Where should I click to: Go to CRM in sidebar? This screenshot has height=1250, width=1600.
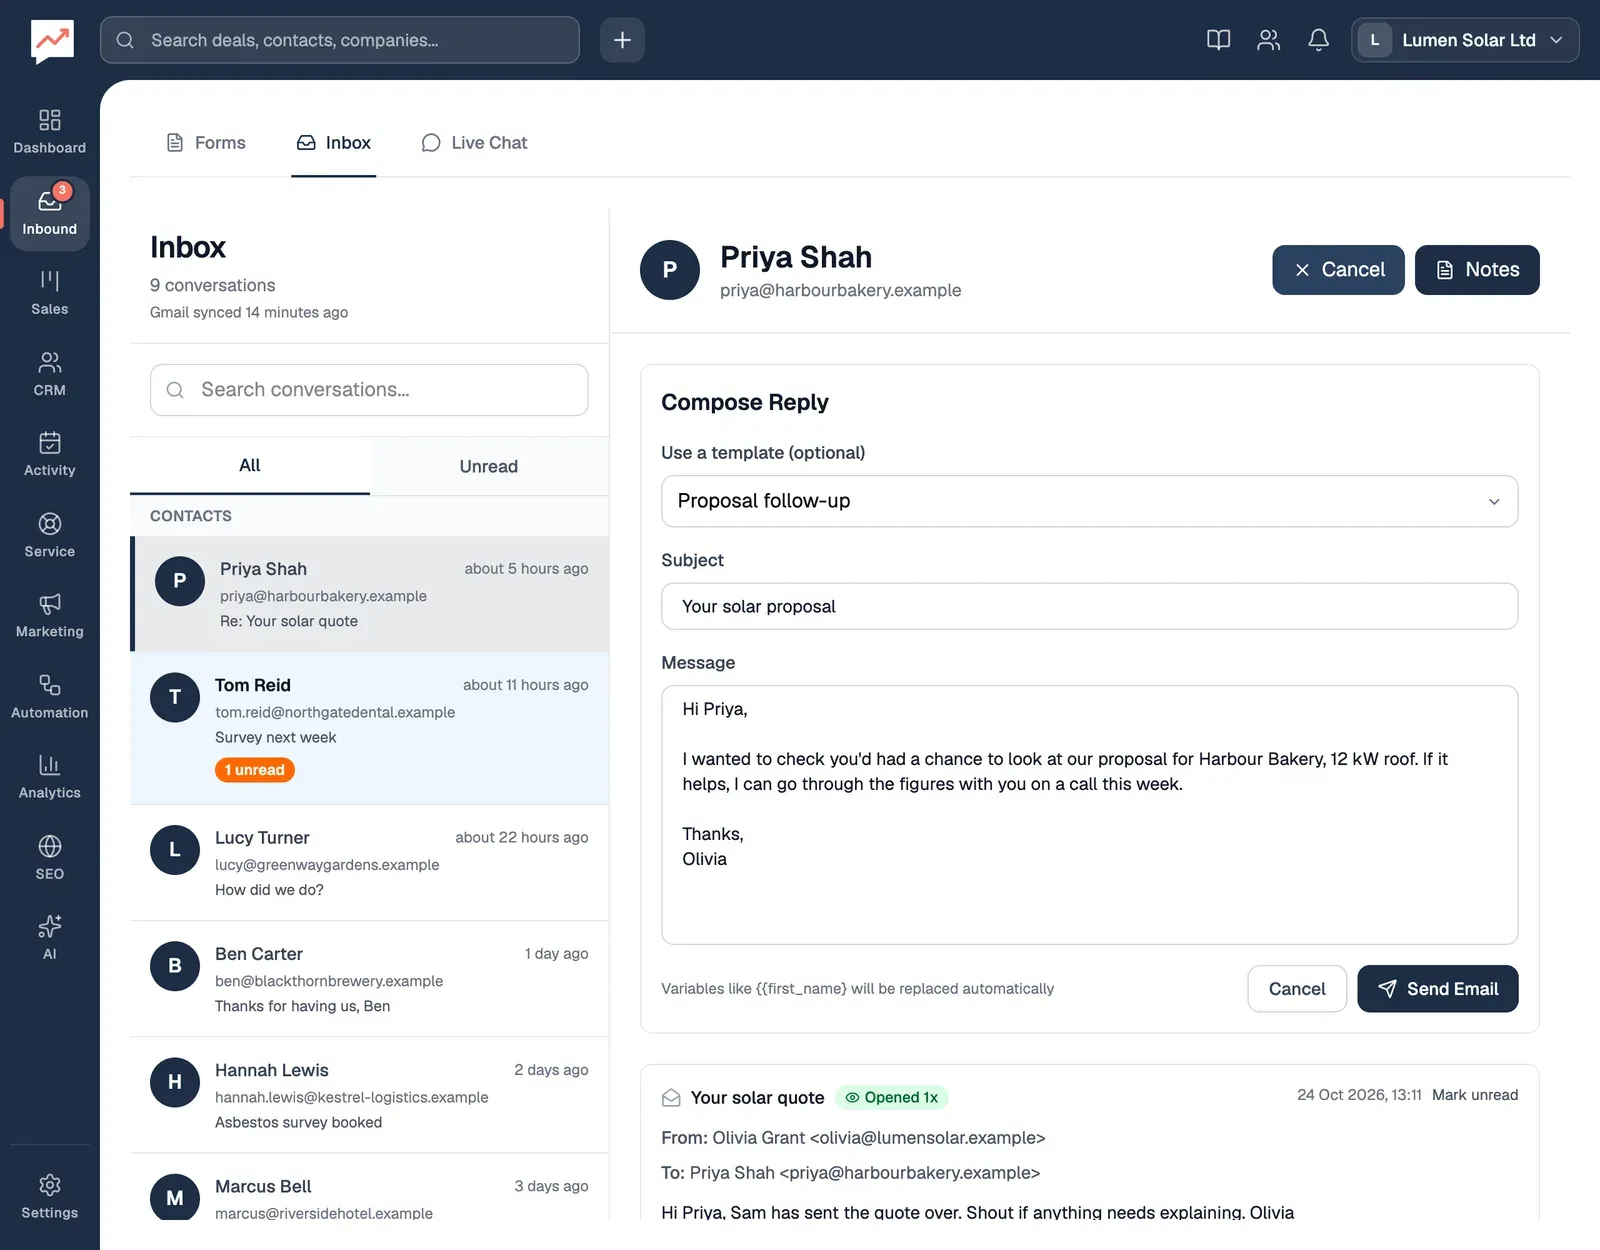click(49, 375)
